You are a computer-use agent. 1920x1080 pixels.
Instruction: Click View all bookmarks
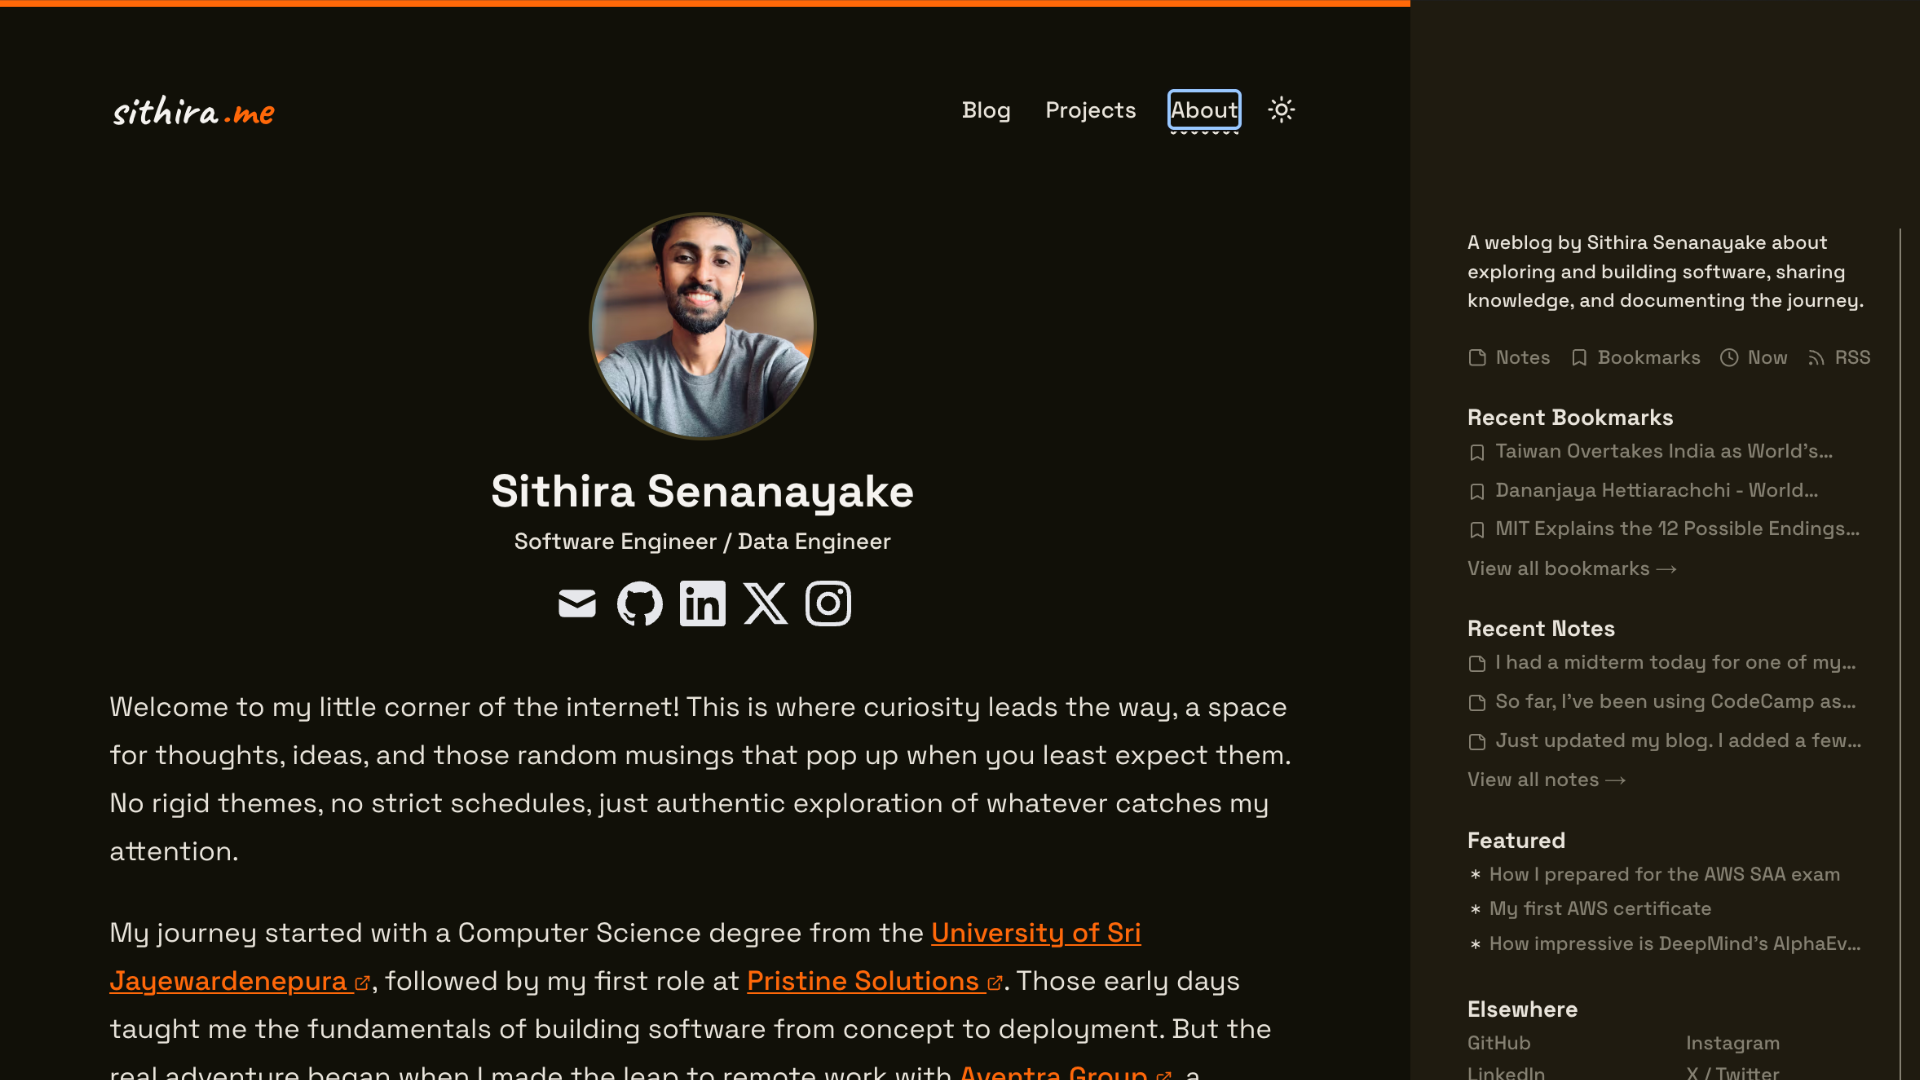(x=1572, y=569)
